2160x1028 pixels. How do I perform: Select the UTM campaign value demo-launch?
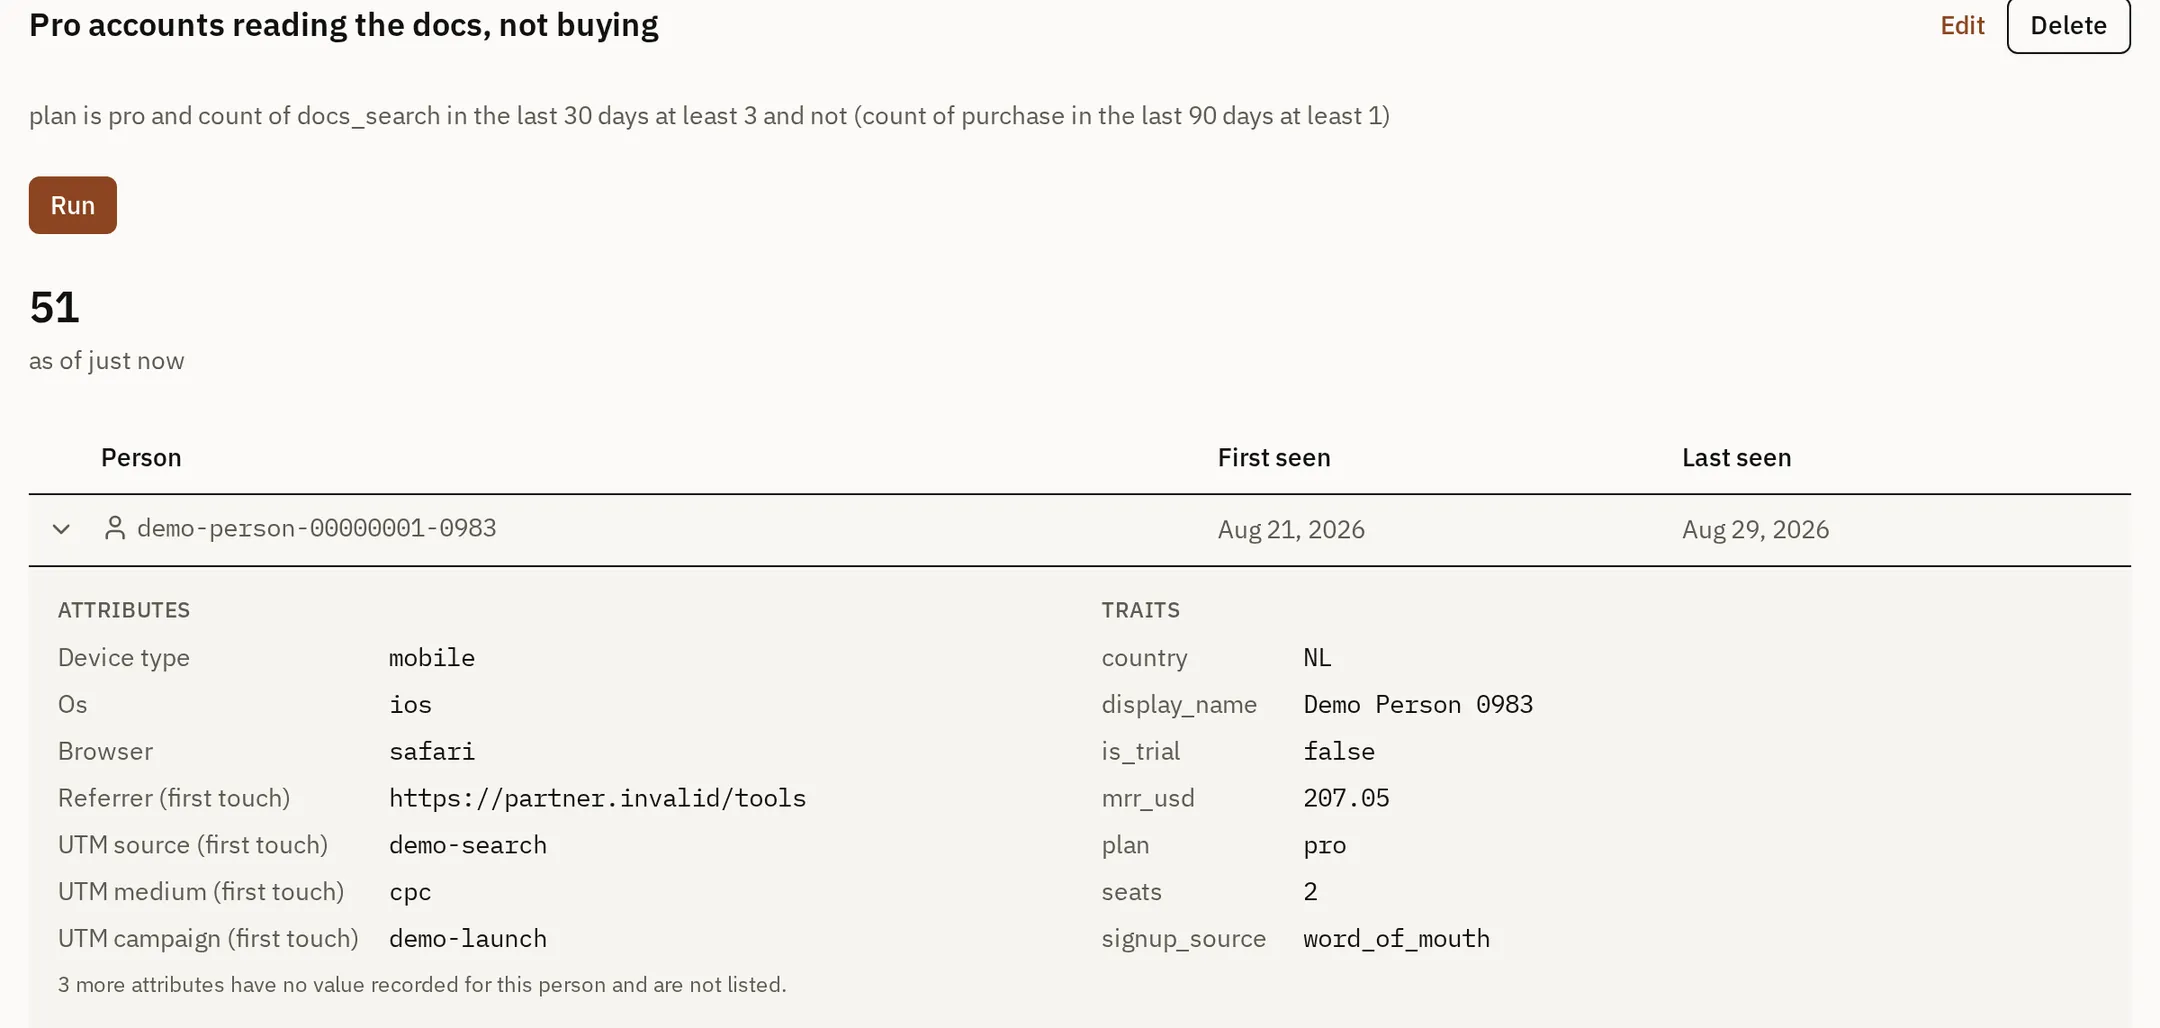(x=468, y=939)
